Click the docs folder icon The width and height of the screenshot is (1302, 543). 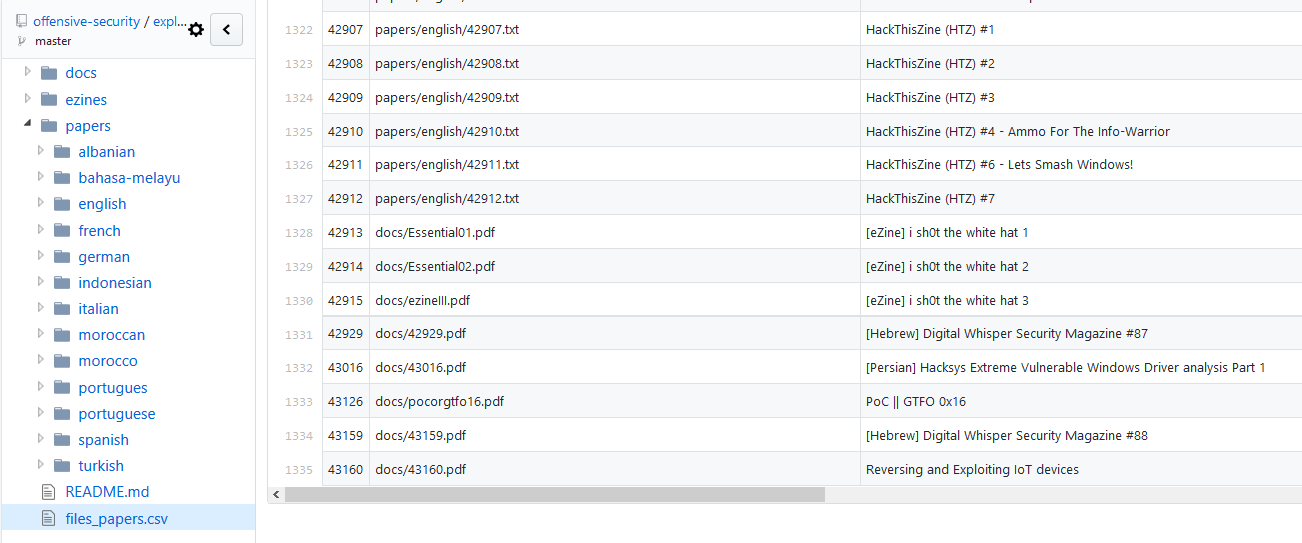[x=49, y=72]
